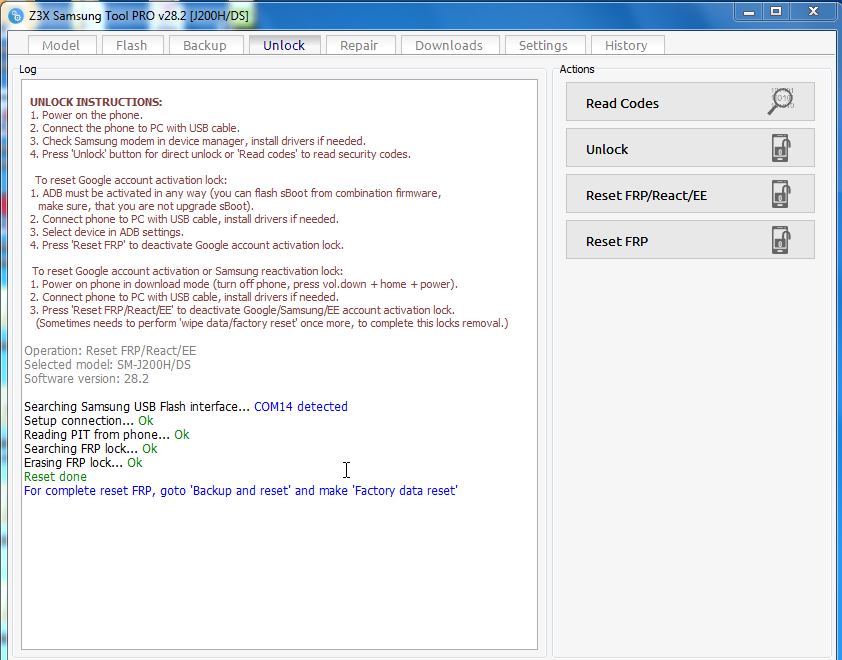Click 'Setup connection... Ok' log line
842x660 pixels.
pyautogui.click(x=89, y=420)
